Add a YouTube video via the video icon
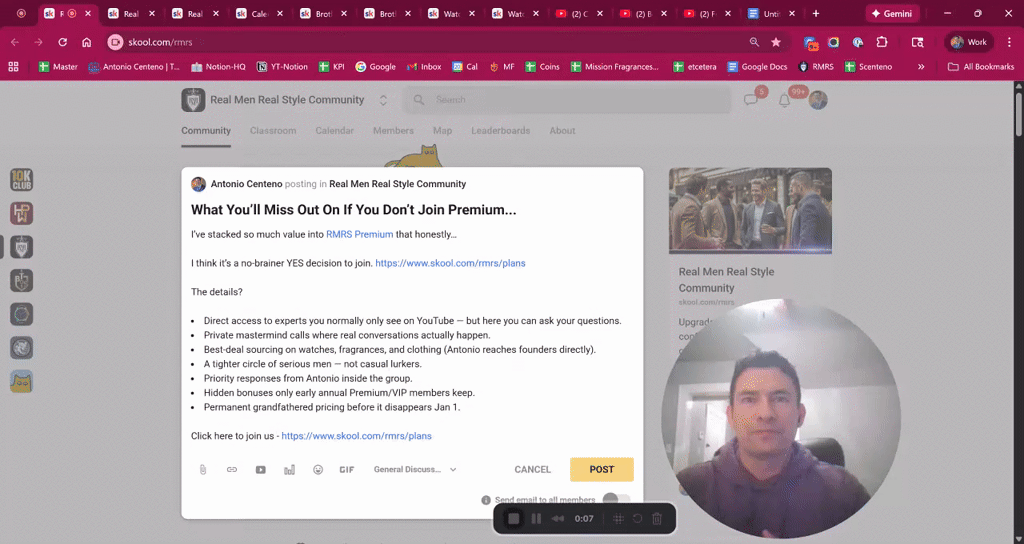Viewport: 1024px width, 544px height. pyautogui.click(x=261, y=470)
